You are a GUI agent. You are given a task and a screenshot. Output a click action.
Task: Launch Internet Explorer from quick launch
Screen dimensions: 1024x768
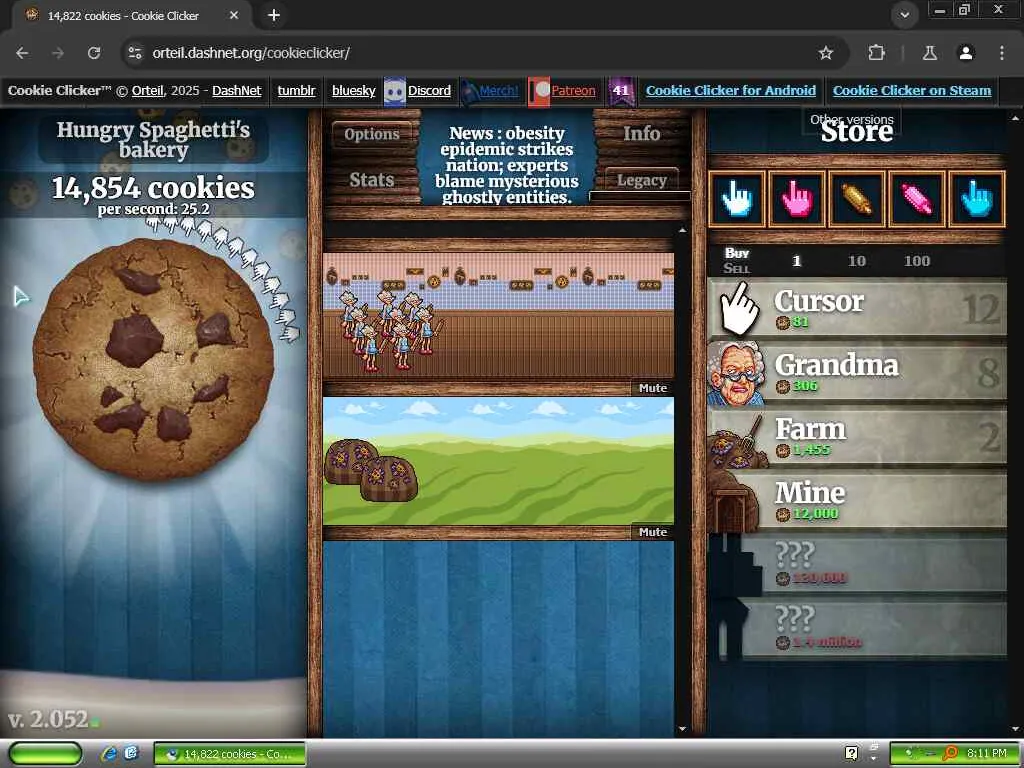pyautogui.click(x=109, y=754)
